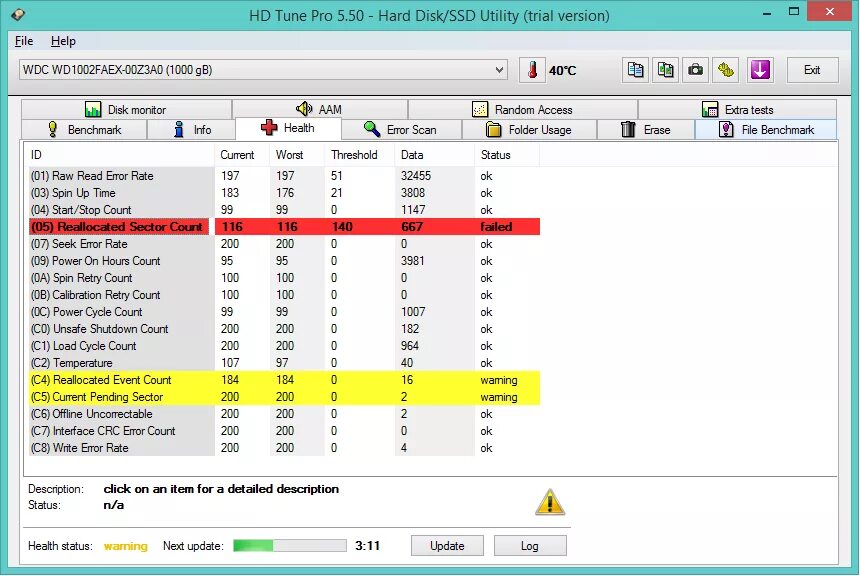Switch to the Random Access tab
860x576 pixels.
[x=523, y=110]
